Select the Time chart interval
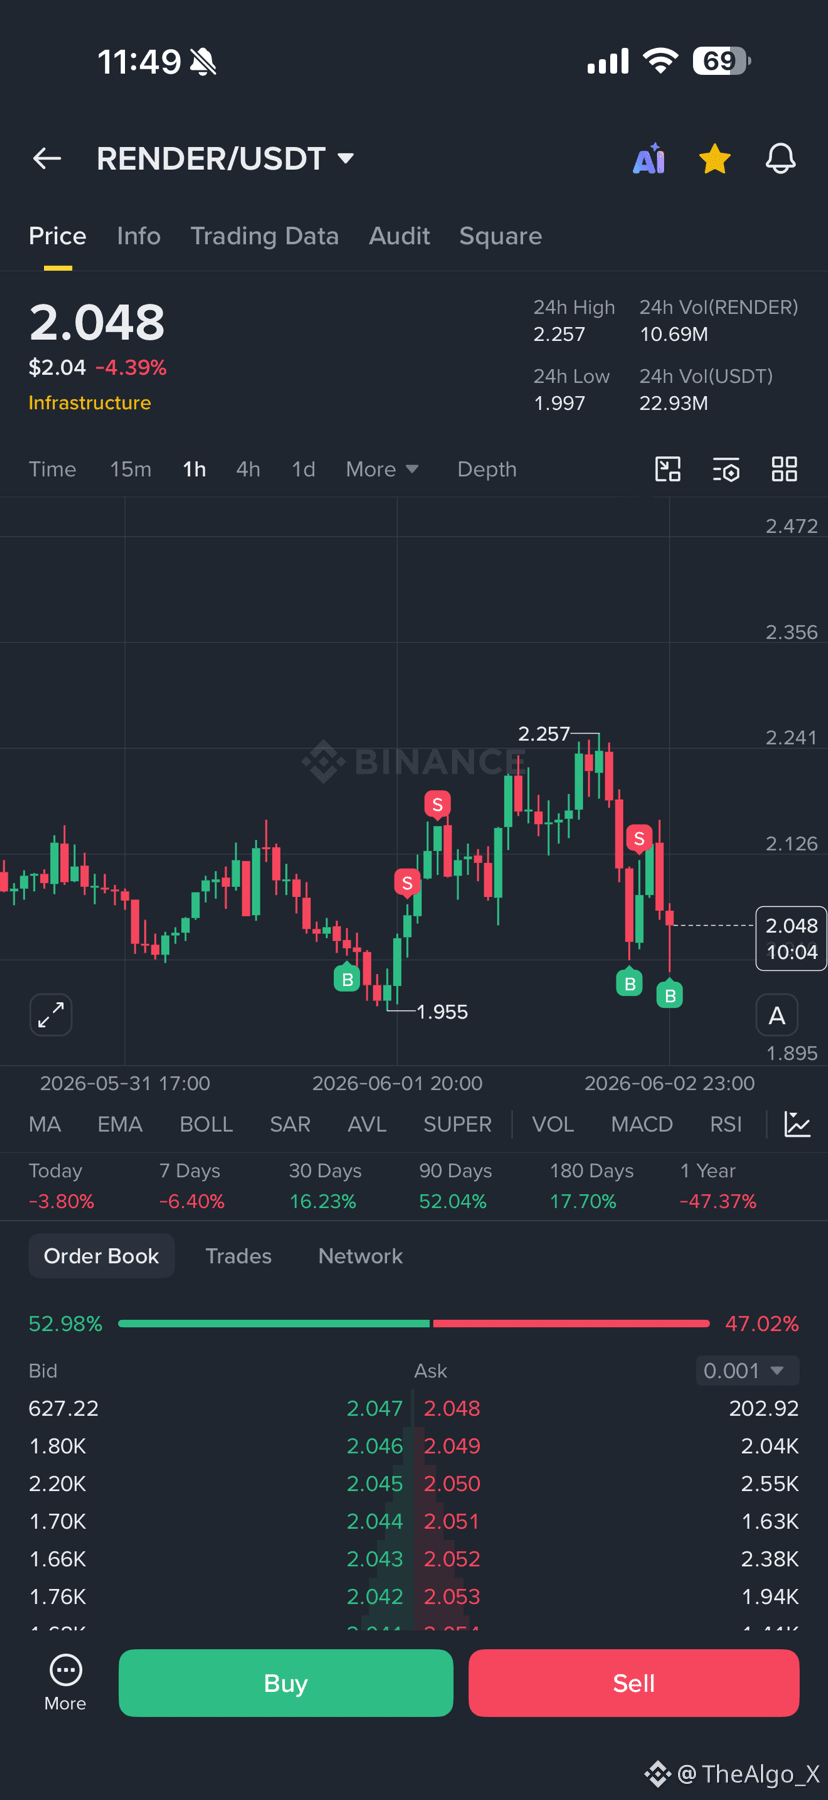 pyautogui.click(x=52, y=469)
